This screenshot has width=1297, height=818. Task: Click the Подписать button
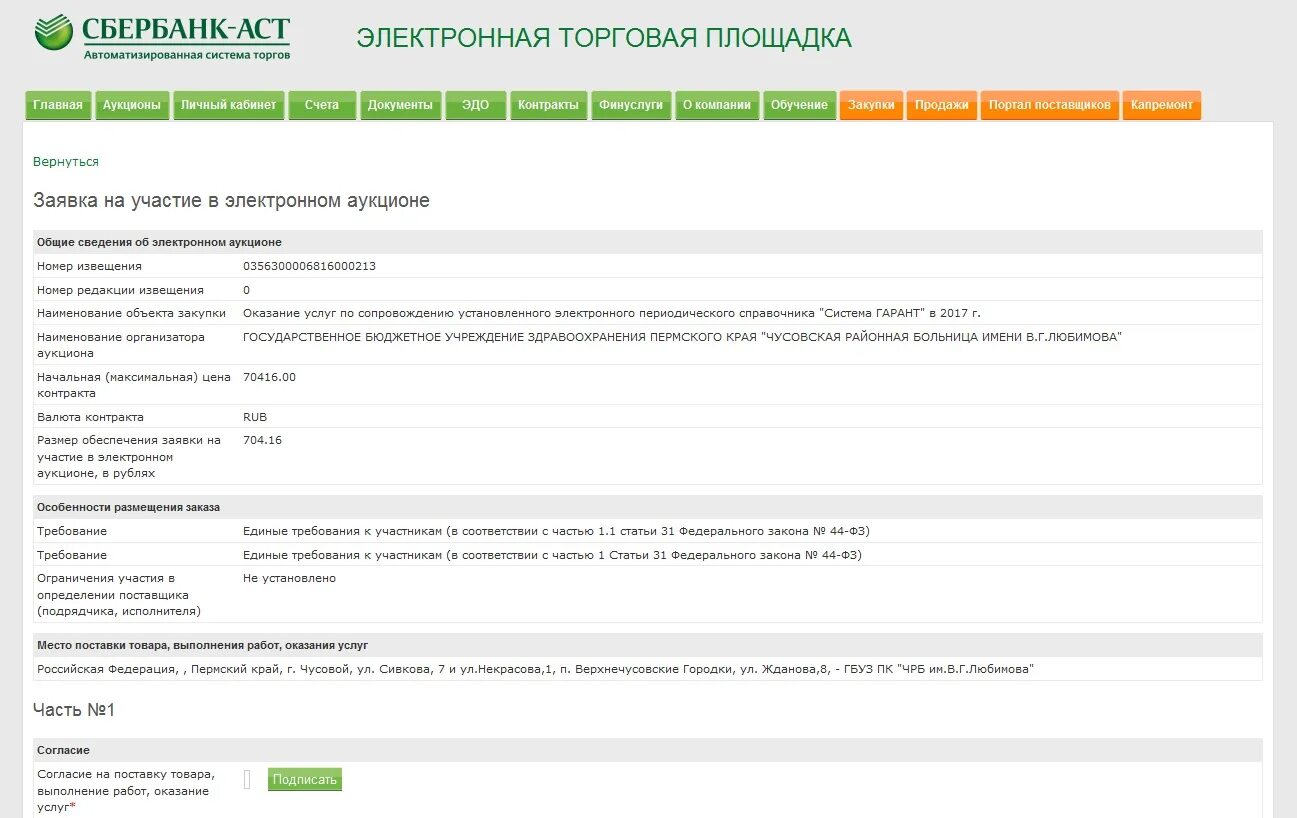click(x=305, y=779)
